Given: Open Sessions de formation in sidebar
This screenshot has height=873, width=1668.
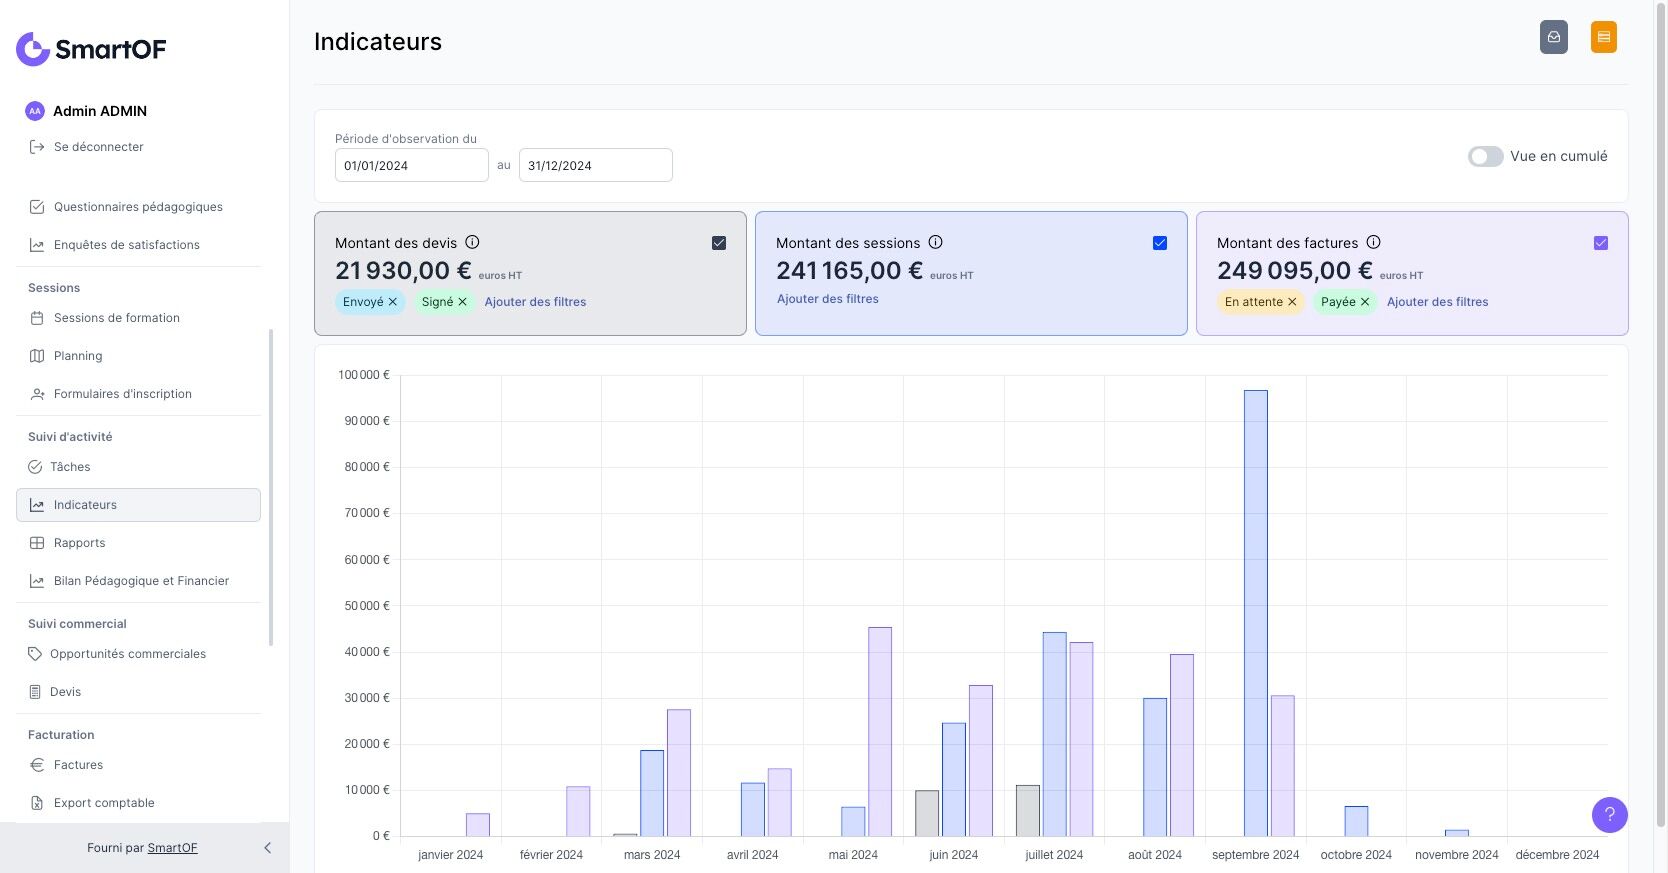Looking at the screenshot, I should tap(116, 318).
